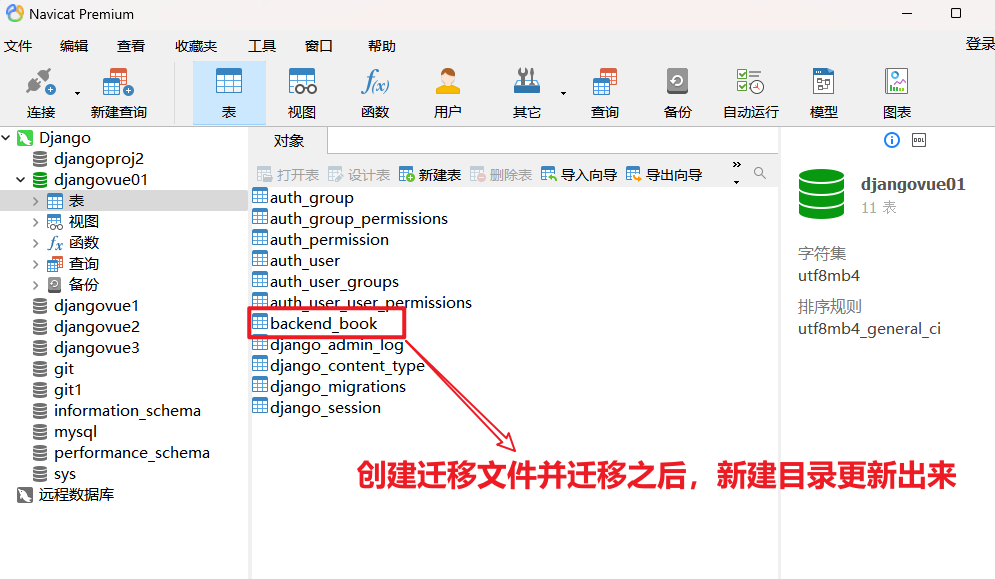Screen dimensions: 995x579
Task: Open the Charts (图表) toolbar icon
Action: [x=897, y=93]
